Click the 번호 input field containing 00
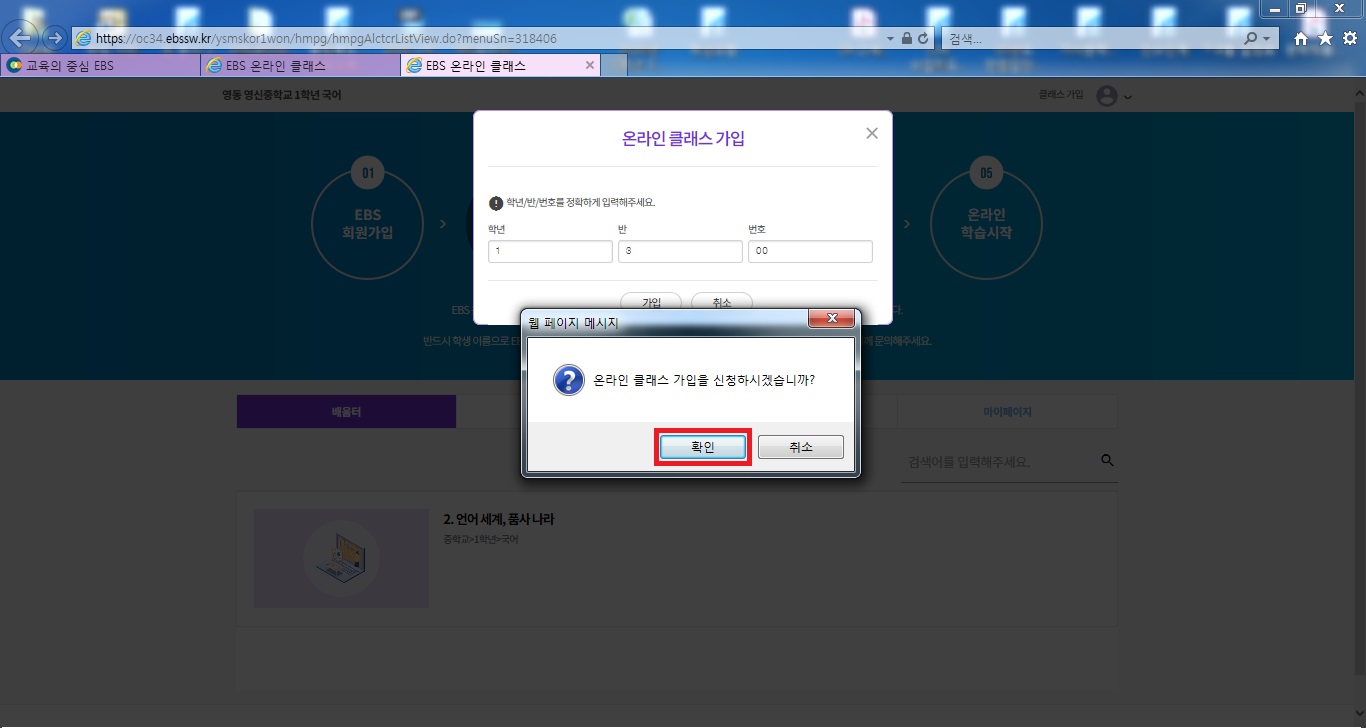The image size is (1366, 728). [810, 251]
